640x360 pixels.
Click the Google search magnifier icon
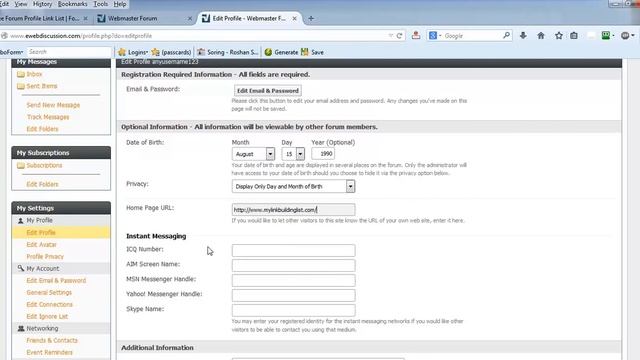pyautogui.click(x=506, y=36)
